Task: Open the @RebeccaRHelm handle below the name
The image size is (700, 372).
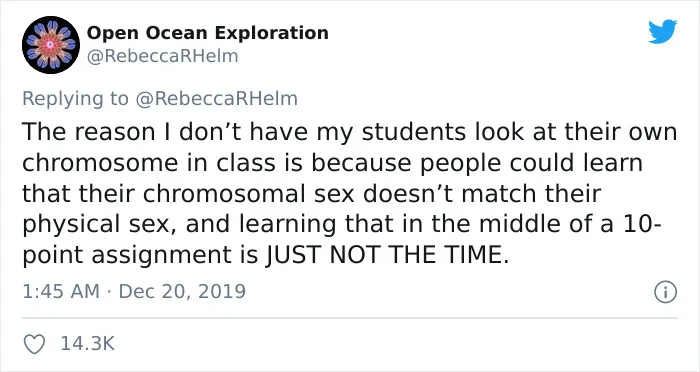Action: [x=162, y=57]
